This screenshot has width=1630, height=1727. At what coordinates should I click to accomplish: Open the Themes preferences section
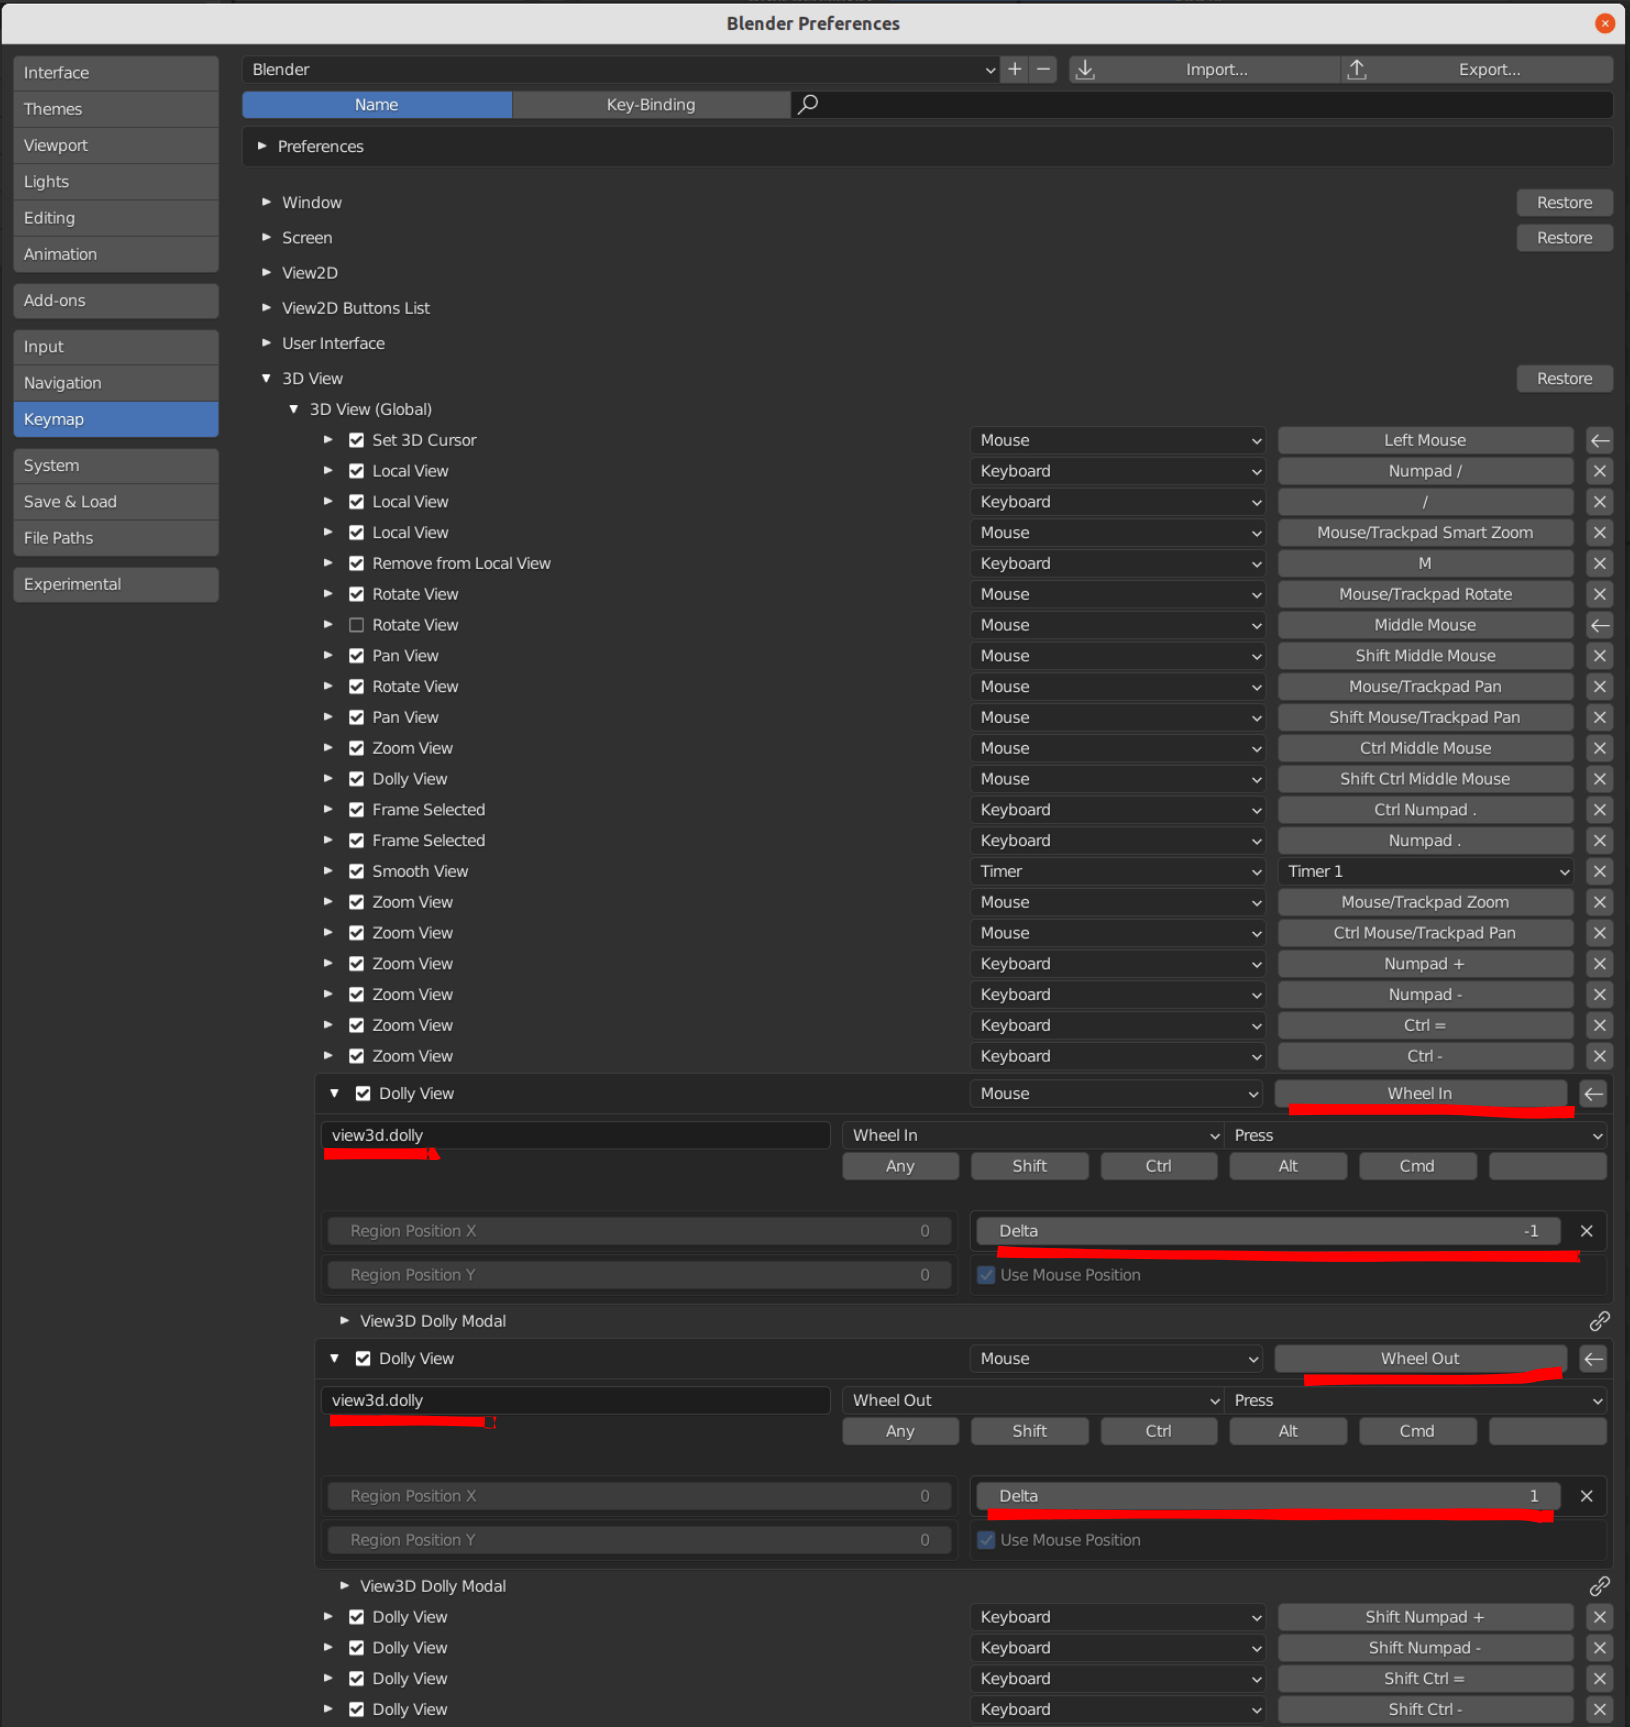point(116,108)
